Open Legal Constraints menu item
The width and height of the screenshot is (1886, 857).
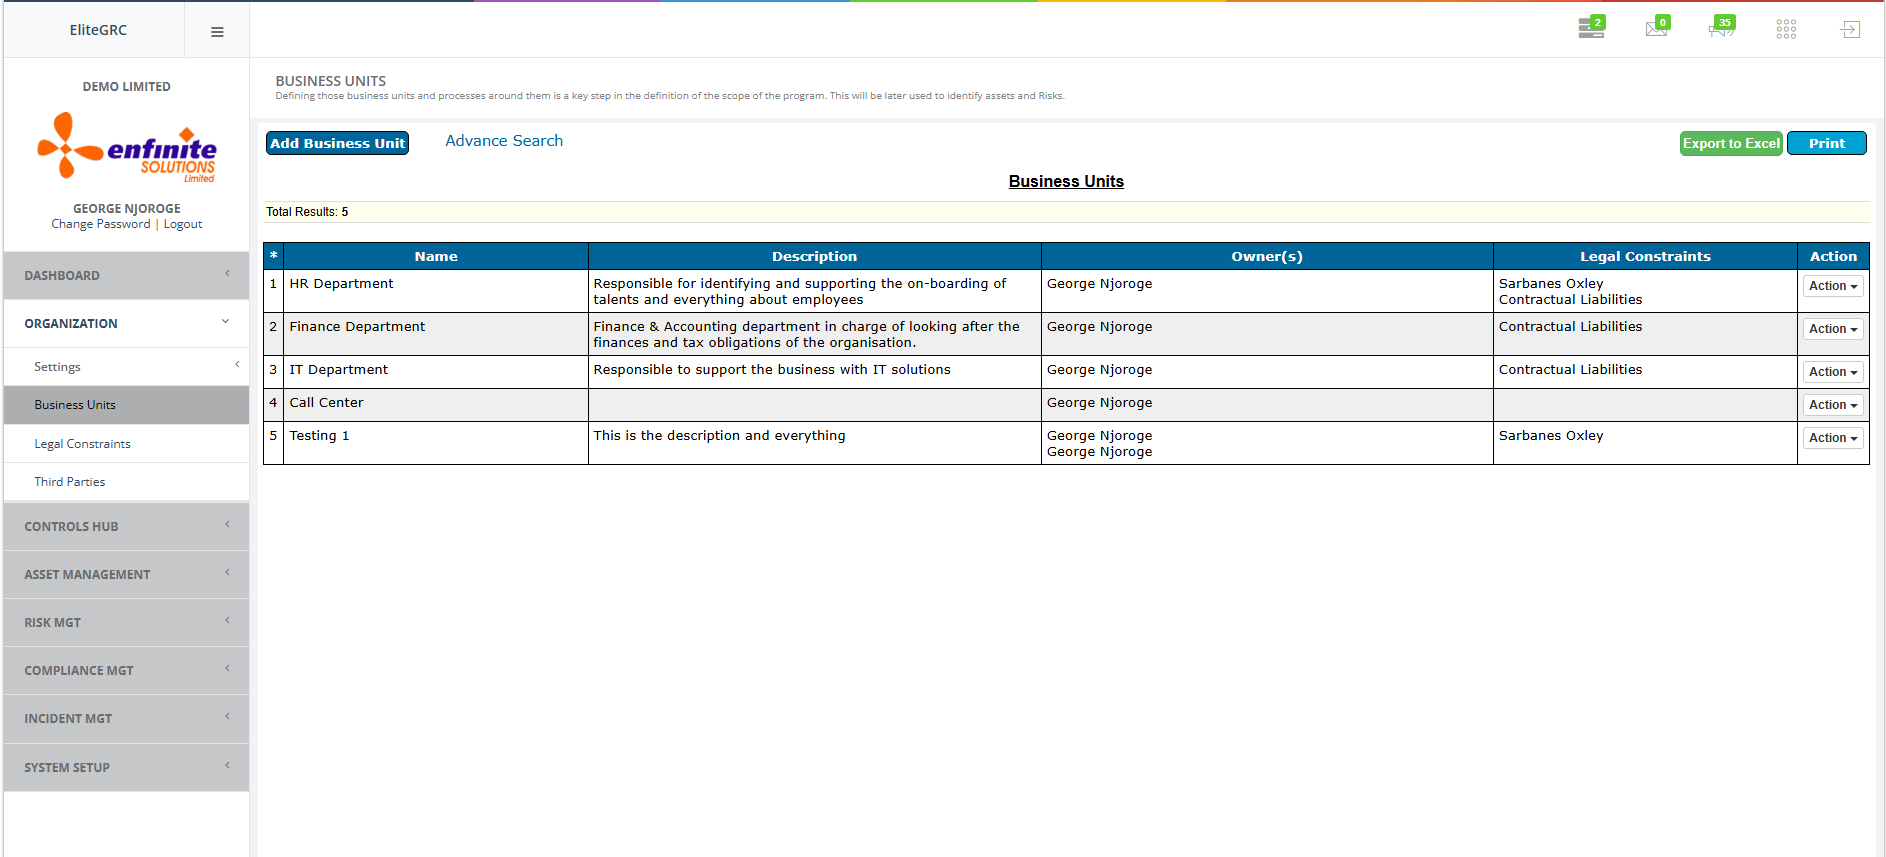click(x=126, y=444)
